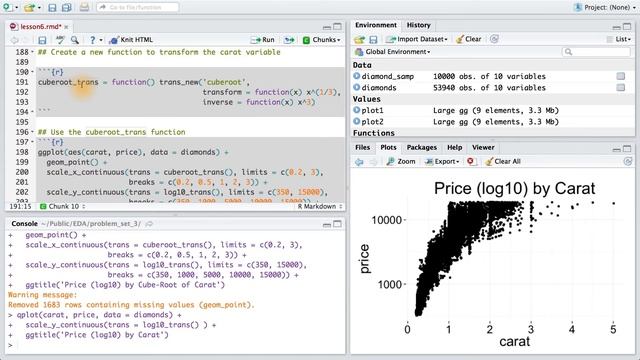View diamond_samp in data viewer grid icon
The height and width of the screenshot is (360, 640).
tap(621, 76)
